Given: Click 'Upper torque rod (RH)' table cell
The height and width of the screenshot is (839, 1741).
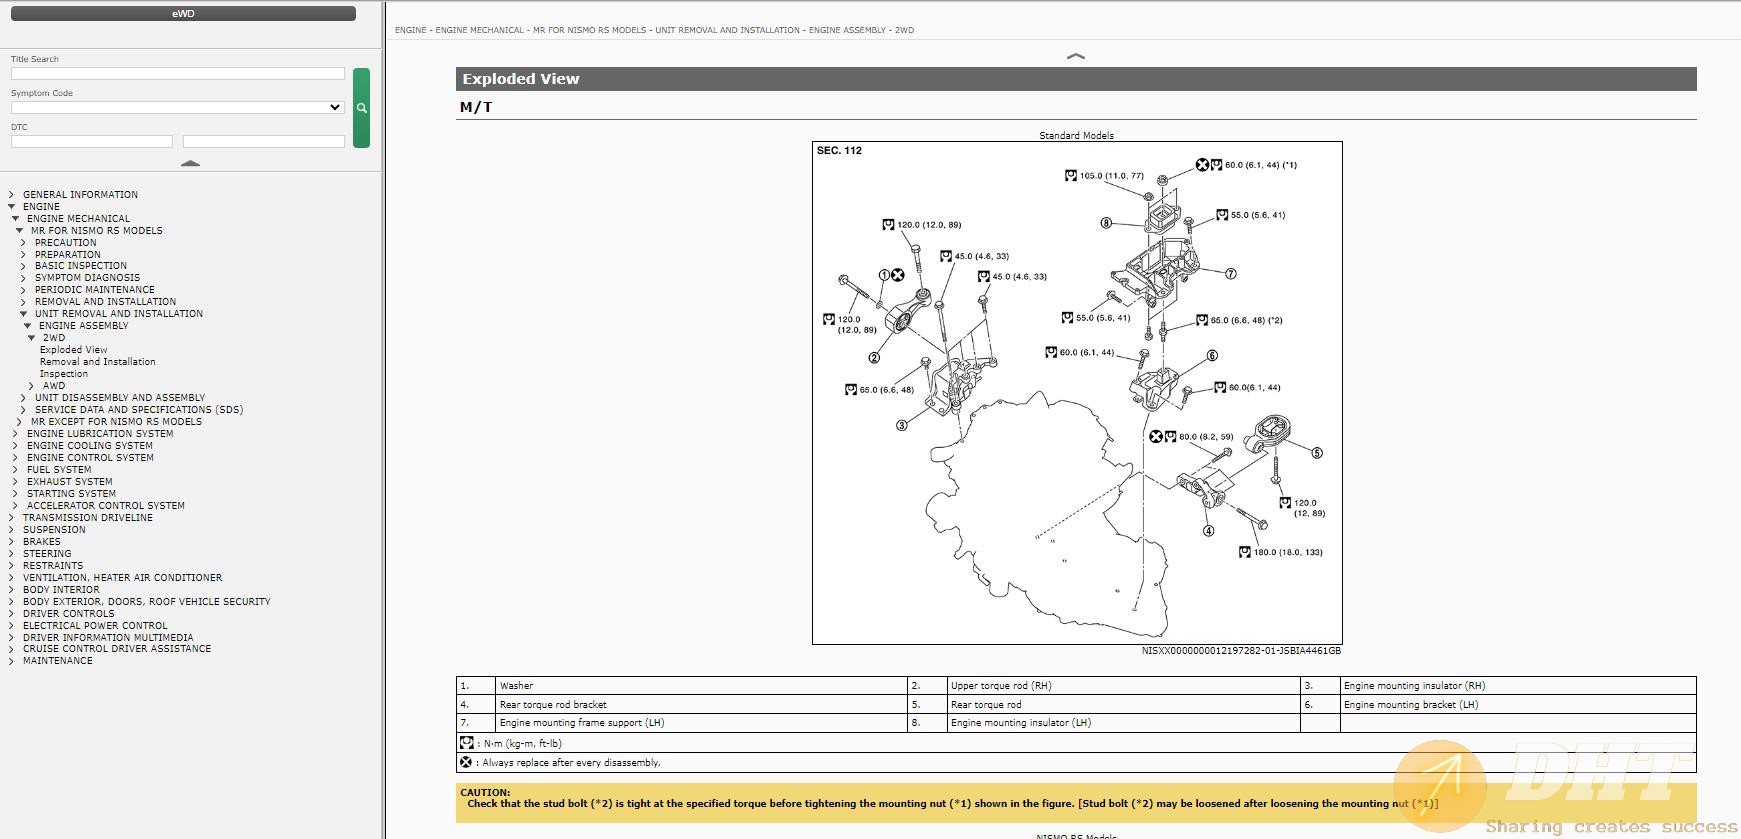Looking at the screenshot, I should pos(1123,686).
